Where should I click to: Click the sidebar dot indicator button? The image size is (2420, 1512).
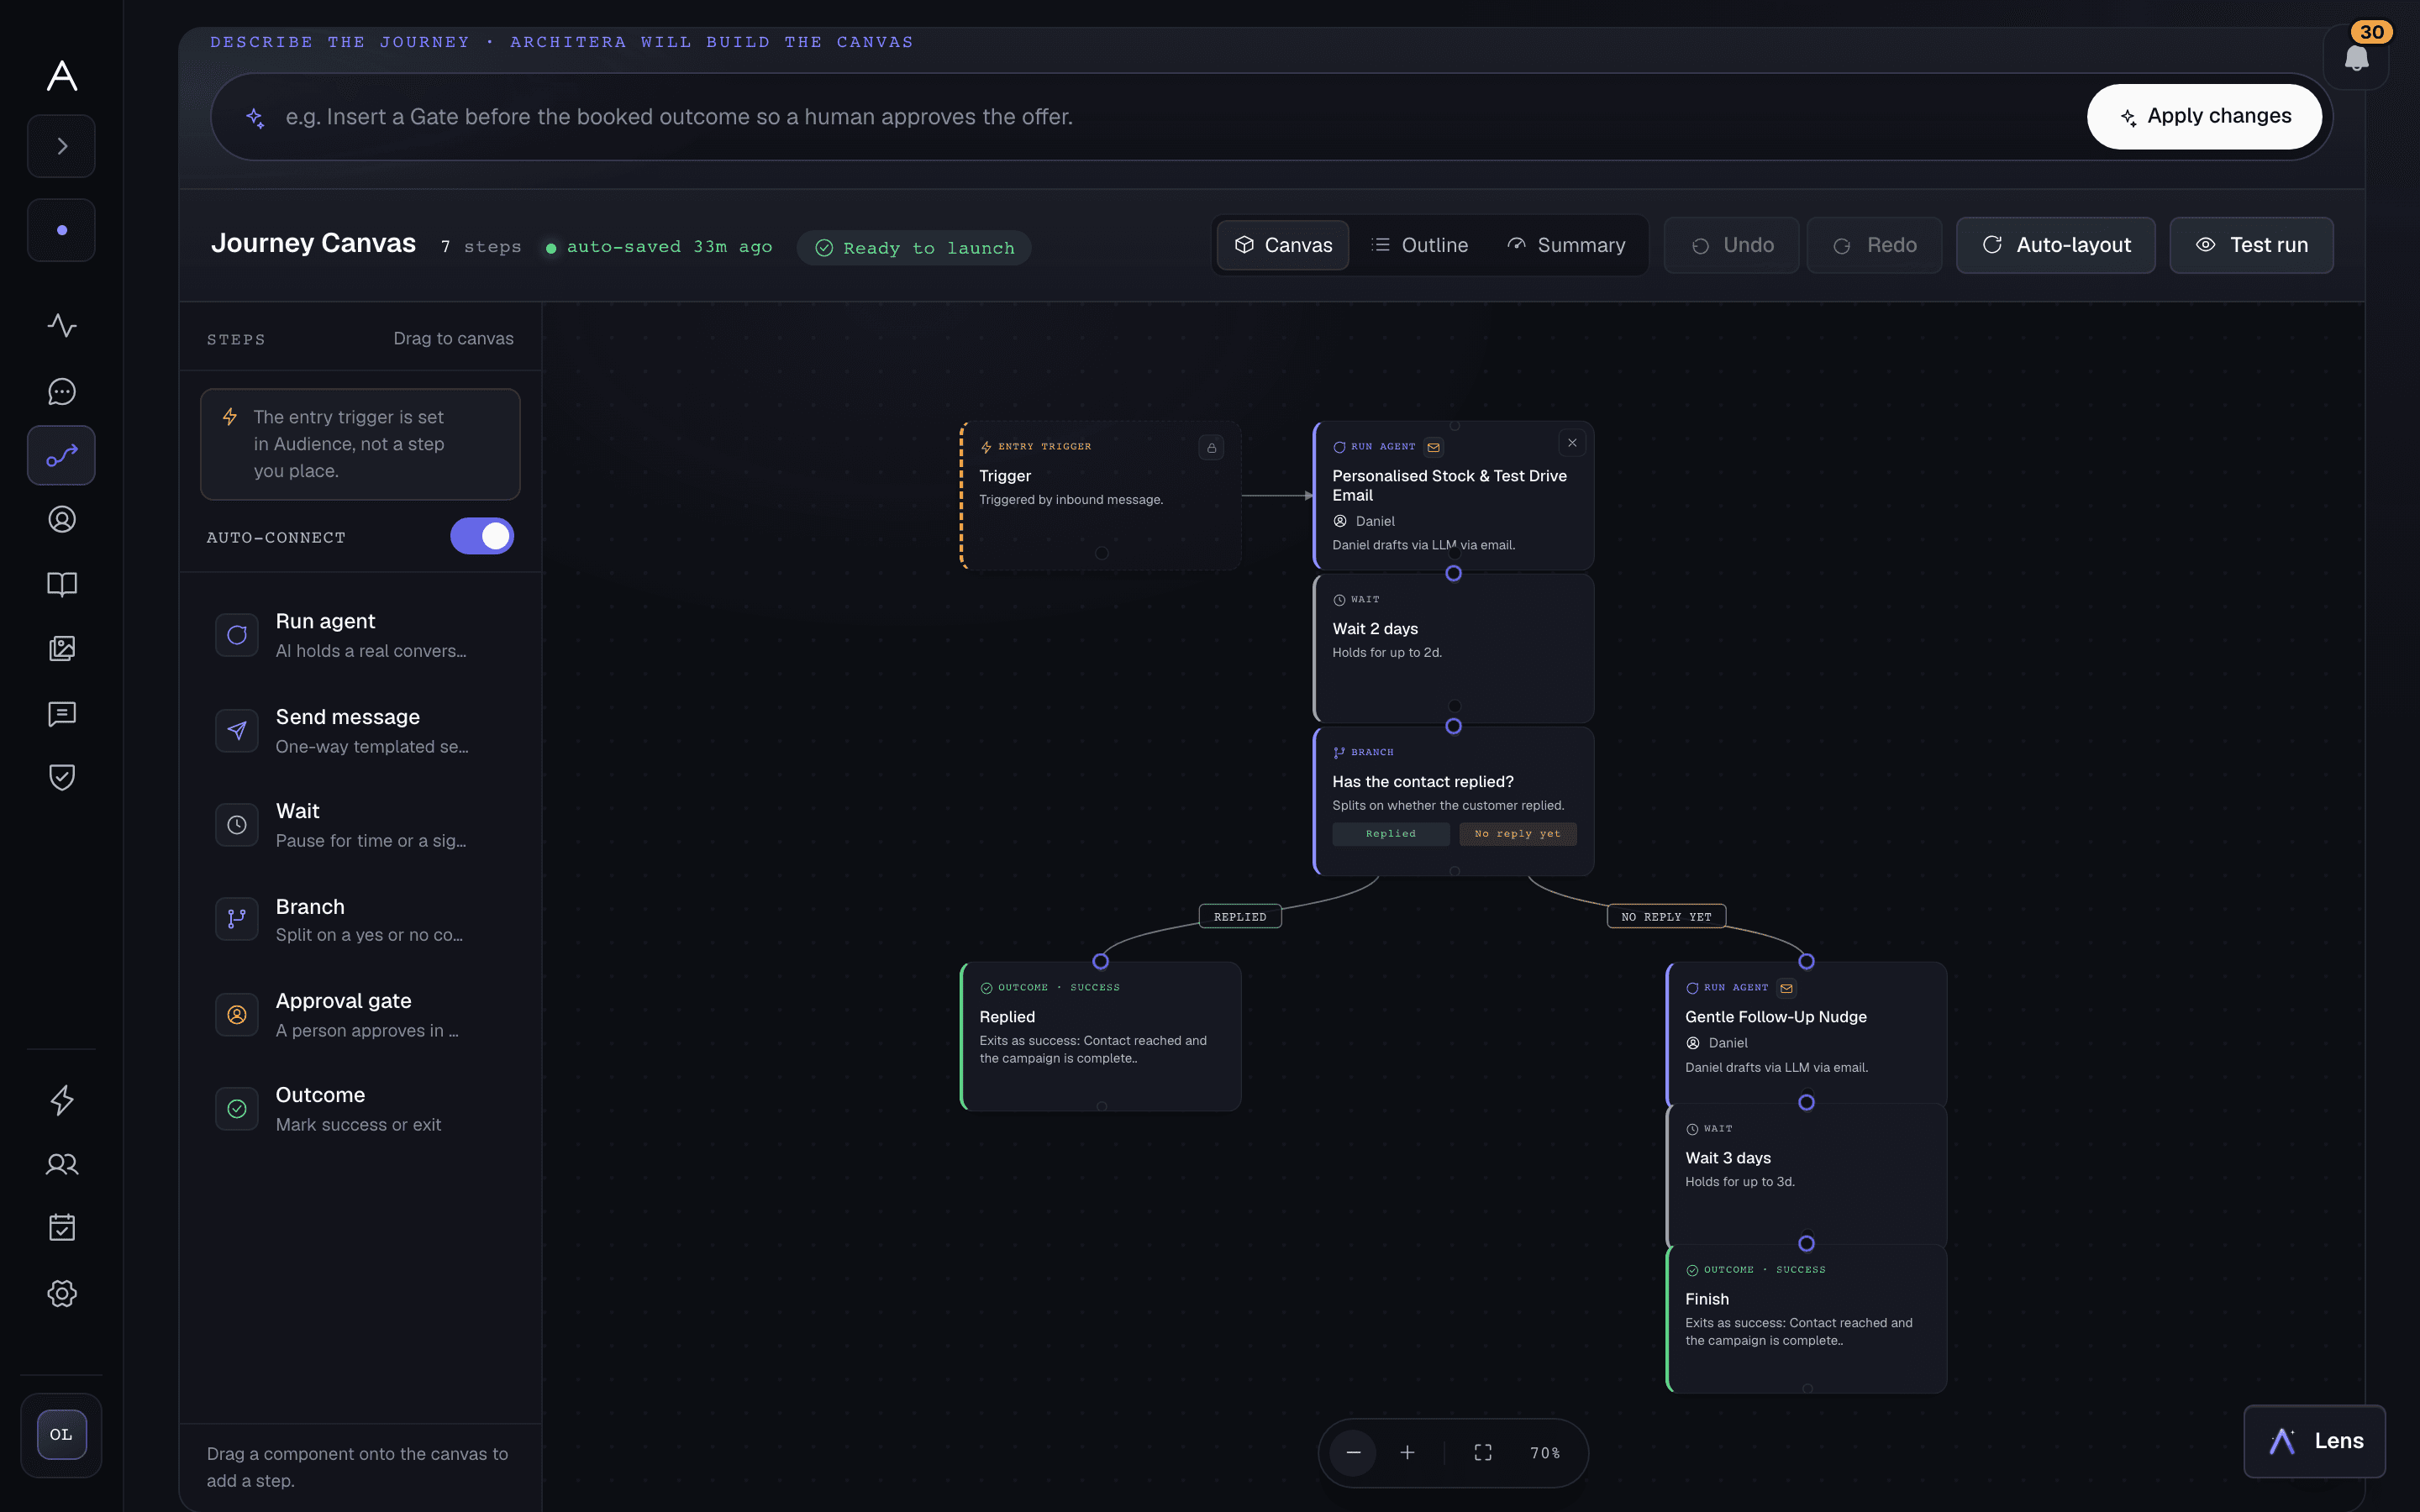62,230
